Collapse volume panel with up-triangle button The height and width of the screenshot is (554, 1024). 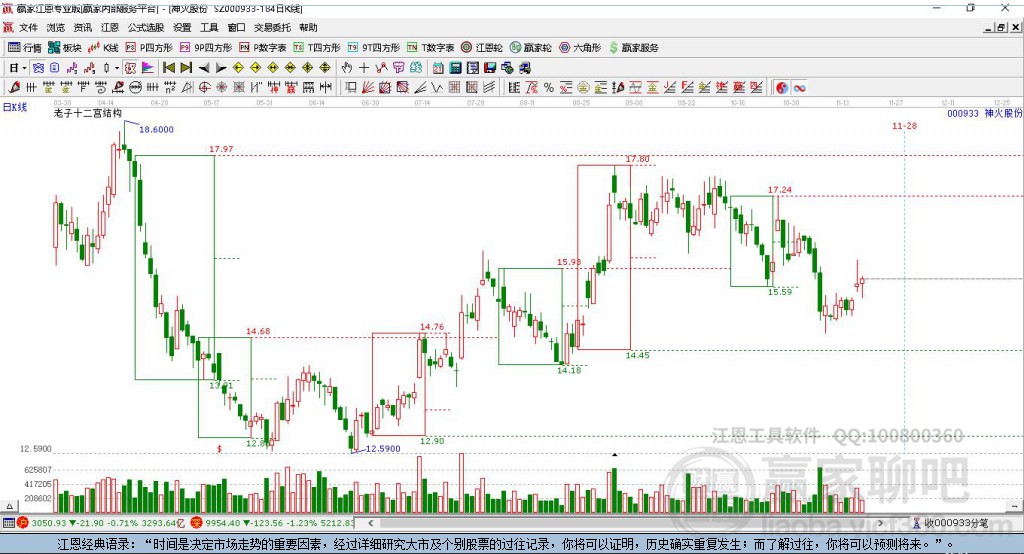click(x=9, y=506)
